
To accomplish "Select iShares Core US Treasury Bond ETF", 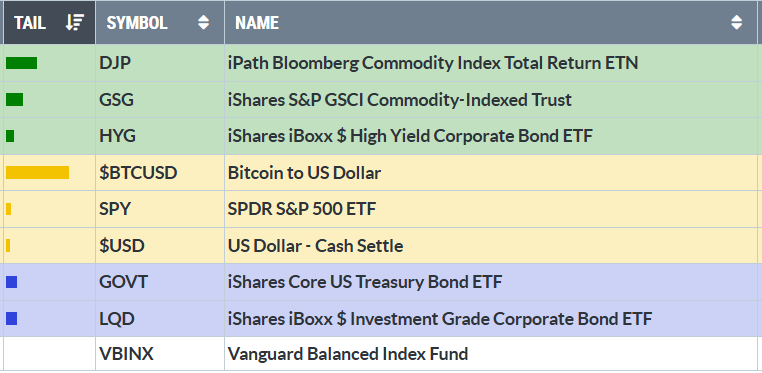I will [x=365, y=282].
